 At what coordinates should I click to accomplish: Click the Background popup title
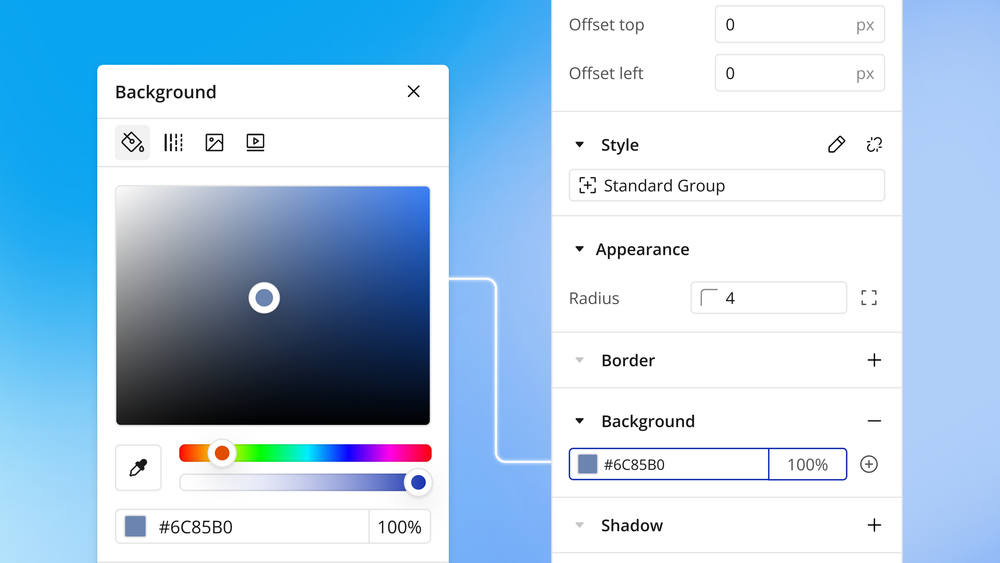coord(166,92)
